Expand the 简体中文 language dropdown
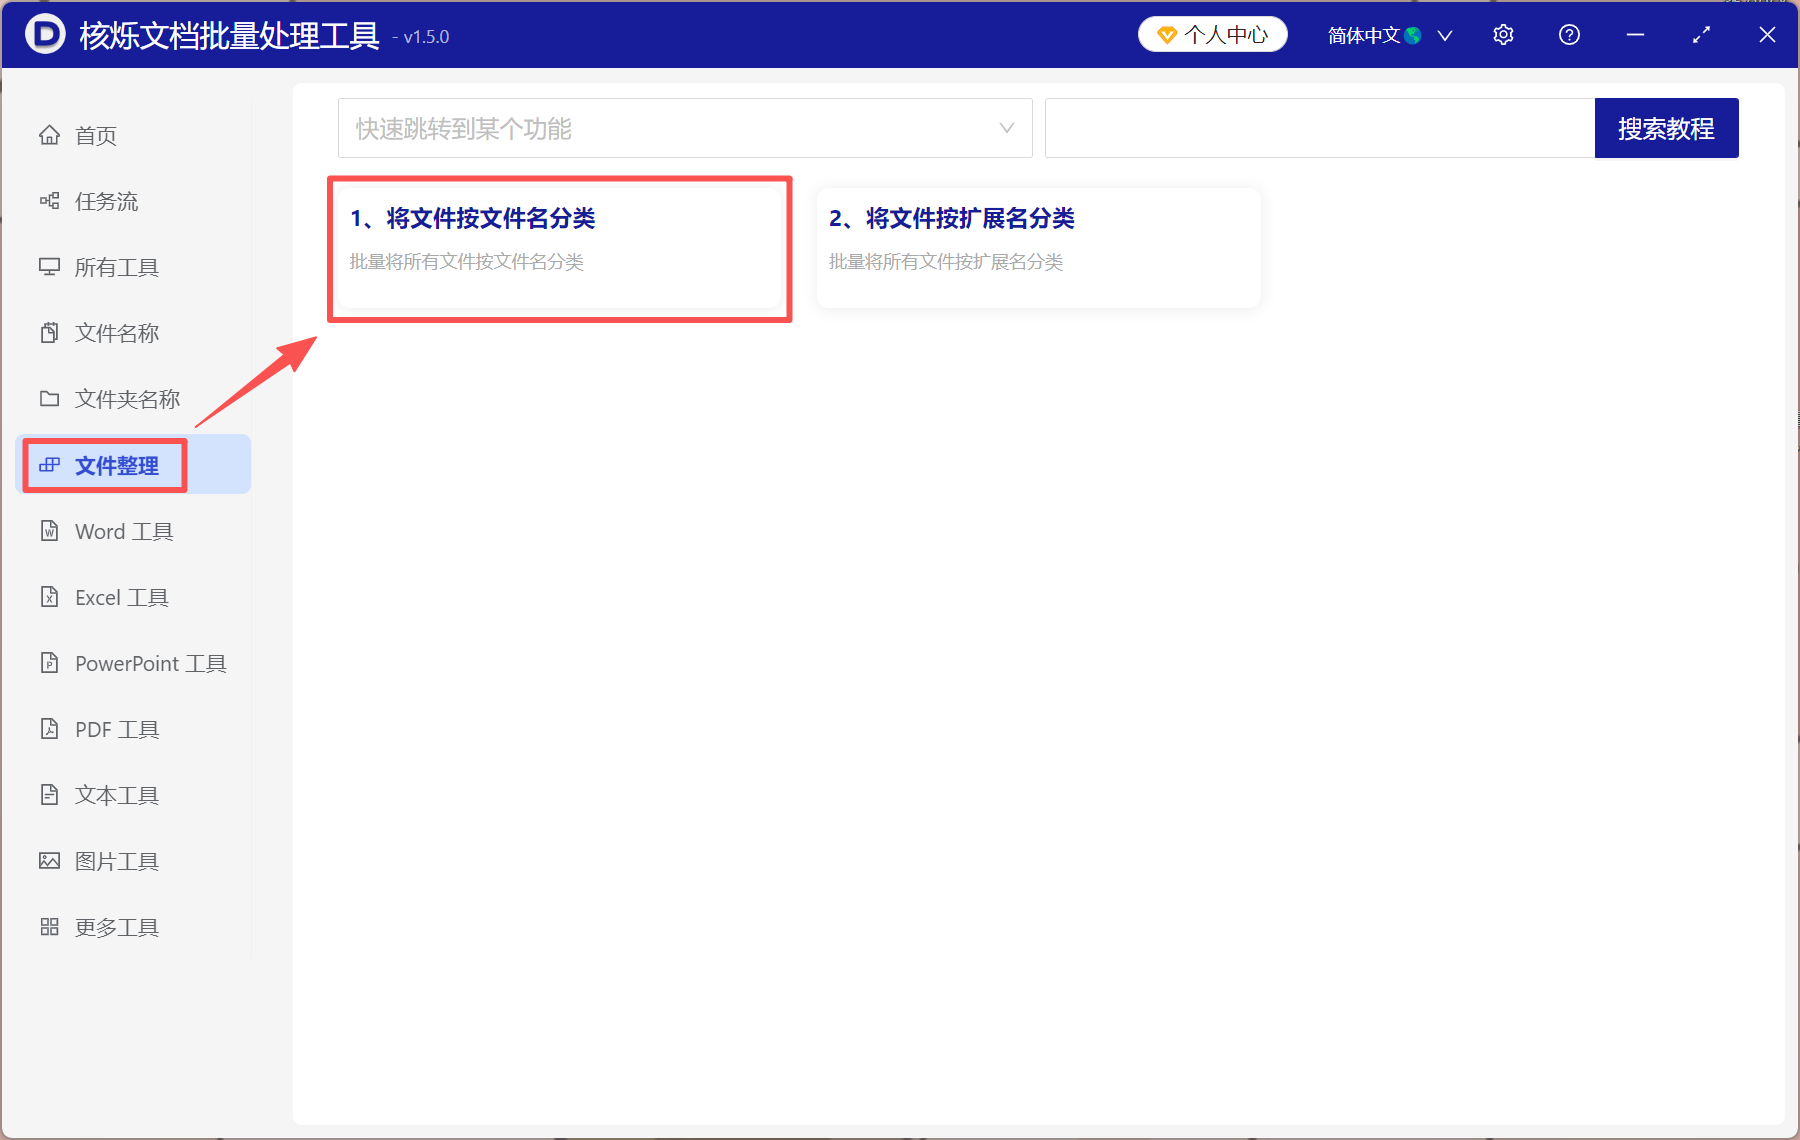1800x1140 pixels. pos(1388,35)
